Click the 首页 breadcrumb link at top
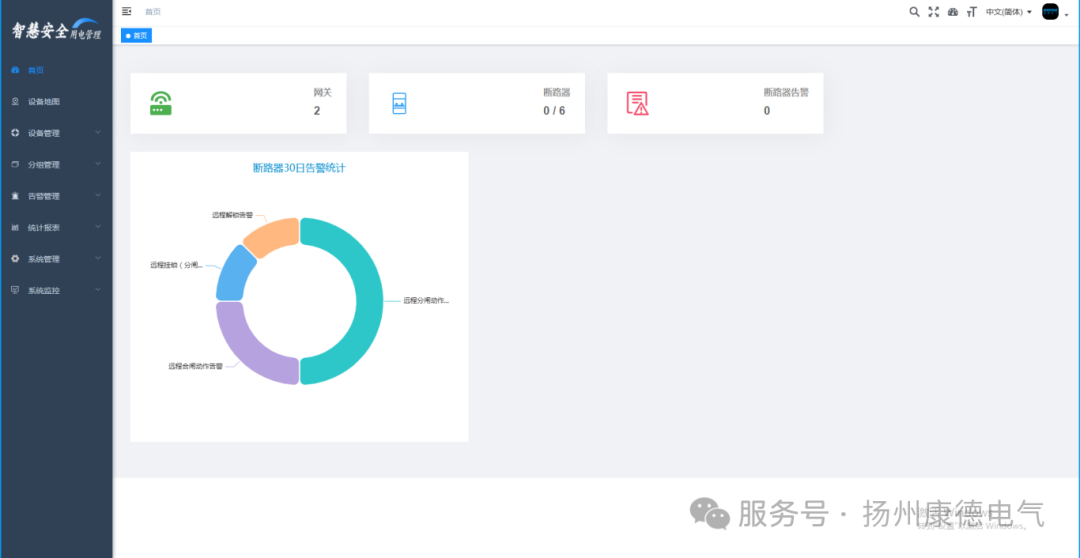 152,12
